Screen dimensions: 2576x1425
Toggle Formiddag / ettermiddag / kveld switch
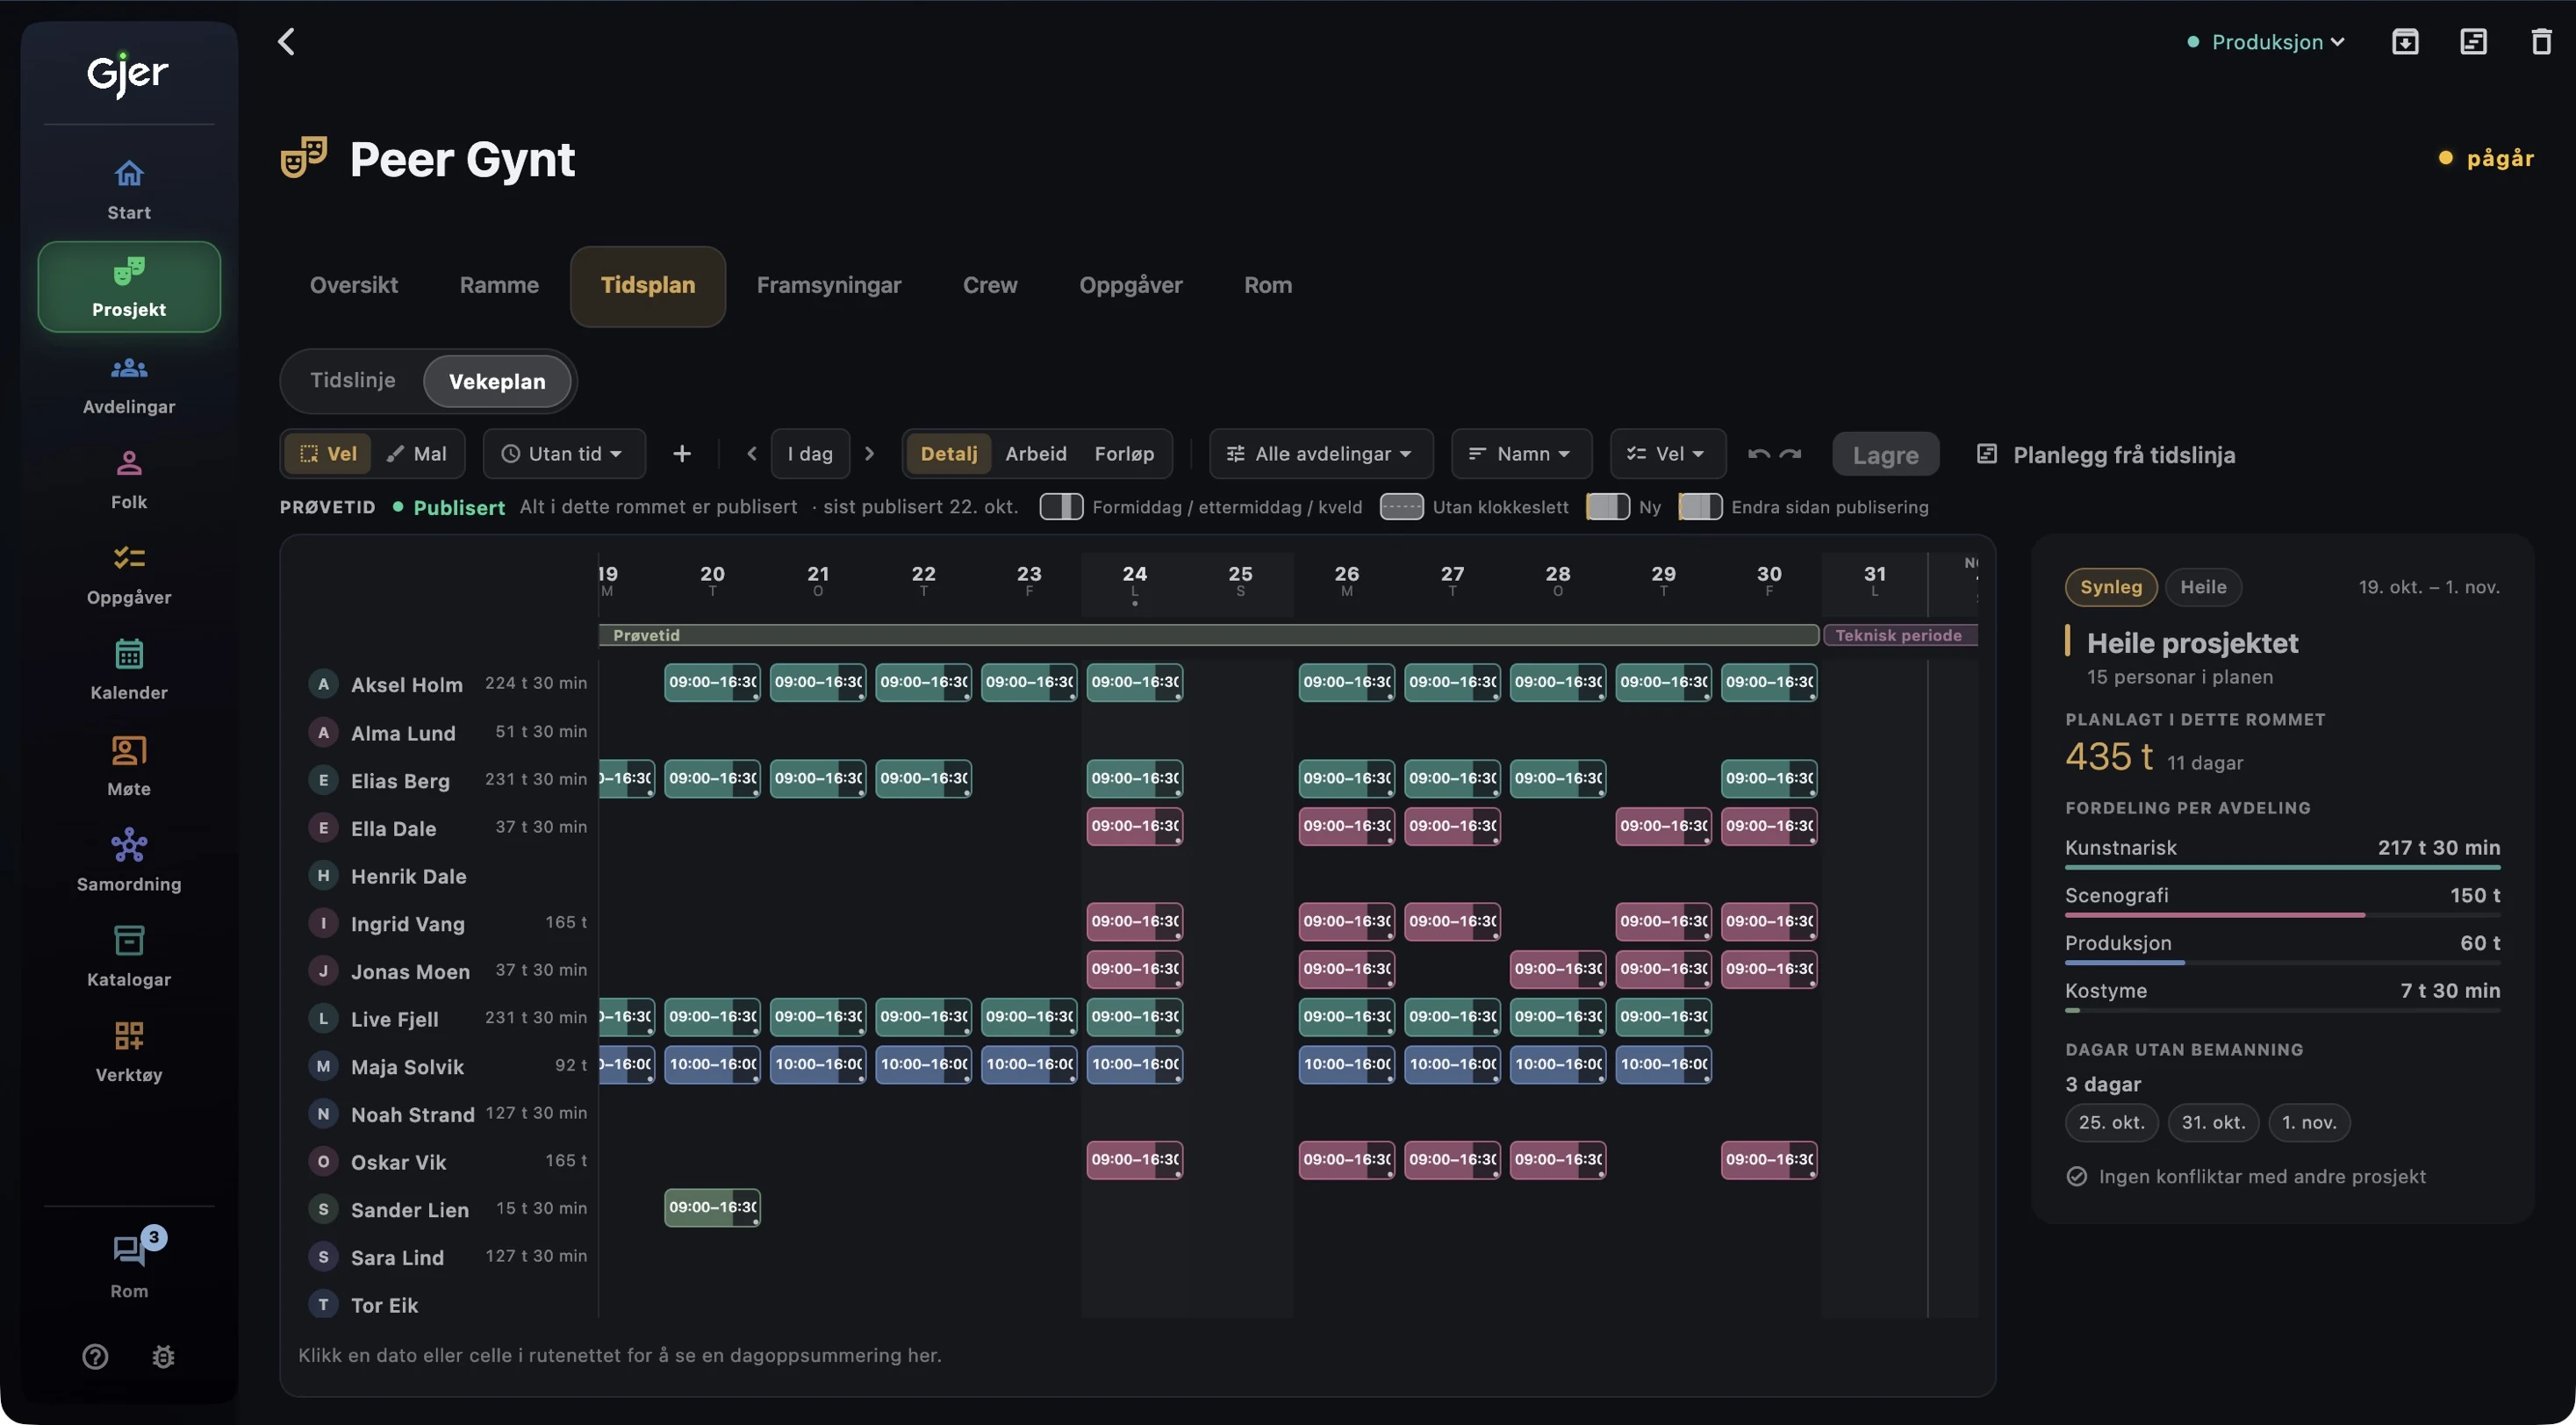pos(1061,507)
